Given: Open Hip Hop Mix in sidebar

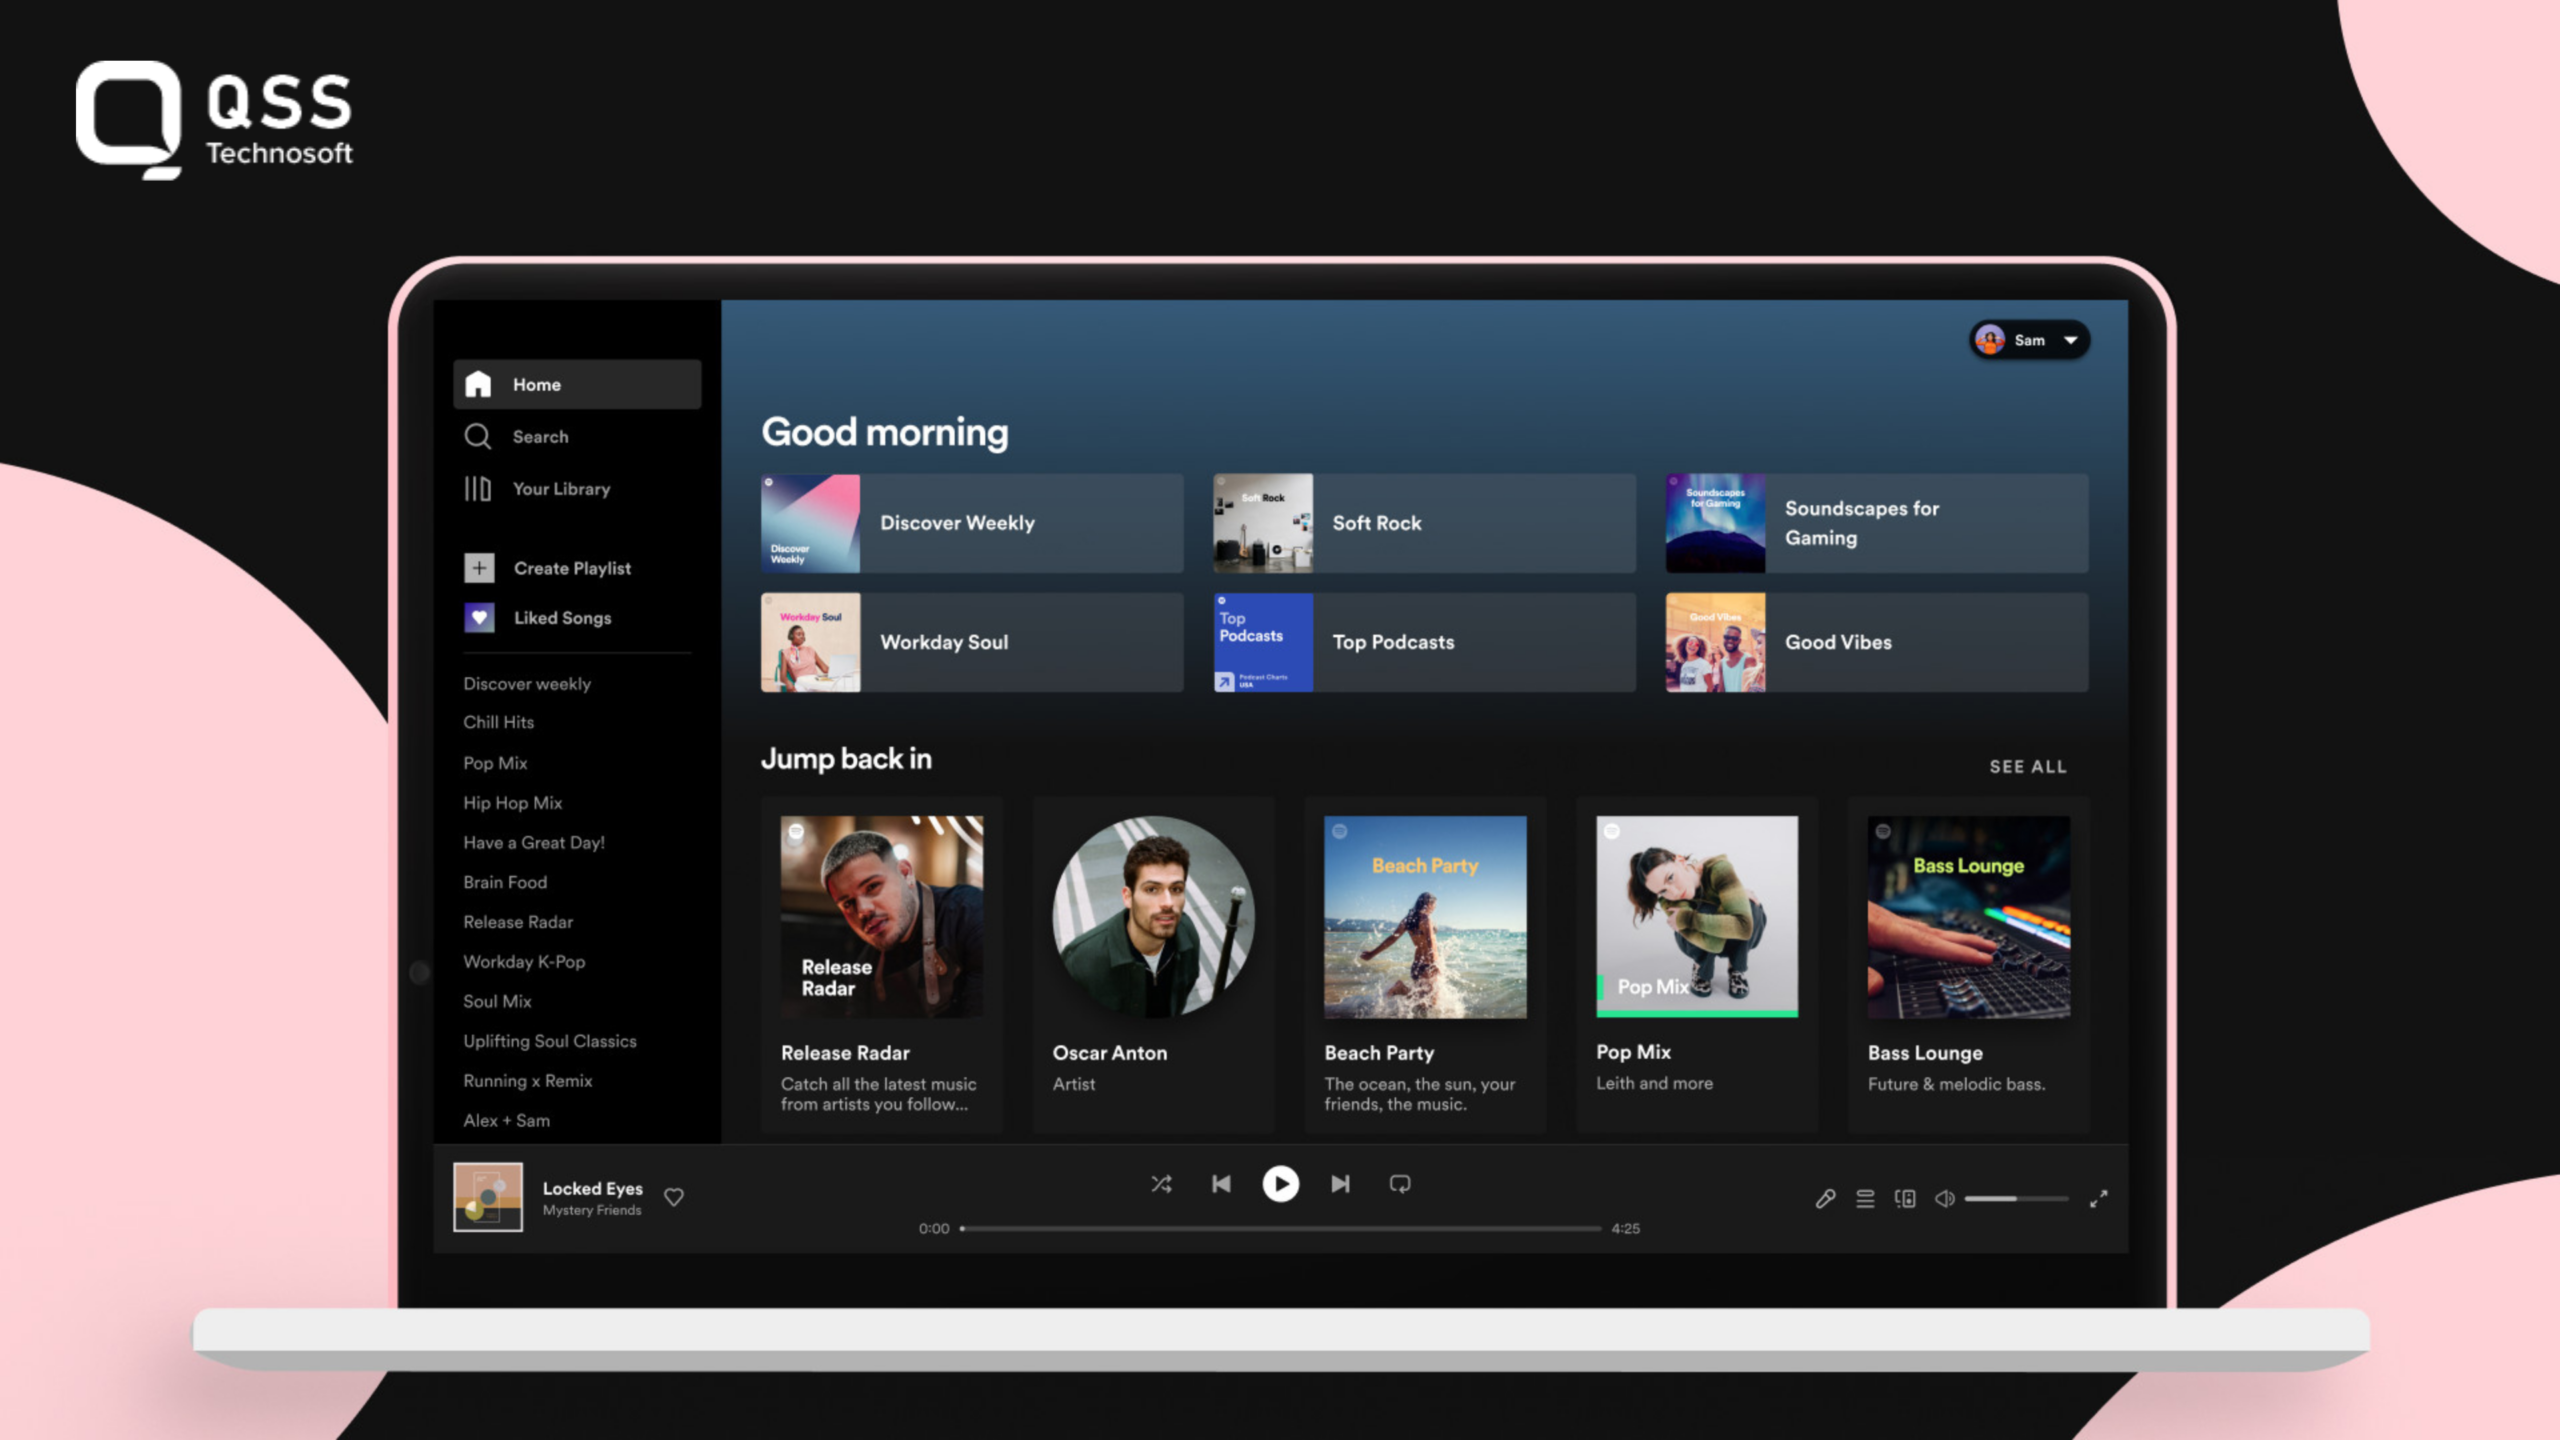Looking at the screenshot, I should (512, 802).
